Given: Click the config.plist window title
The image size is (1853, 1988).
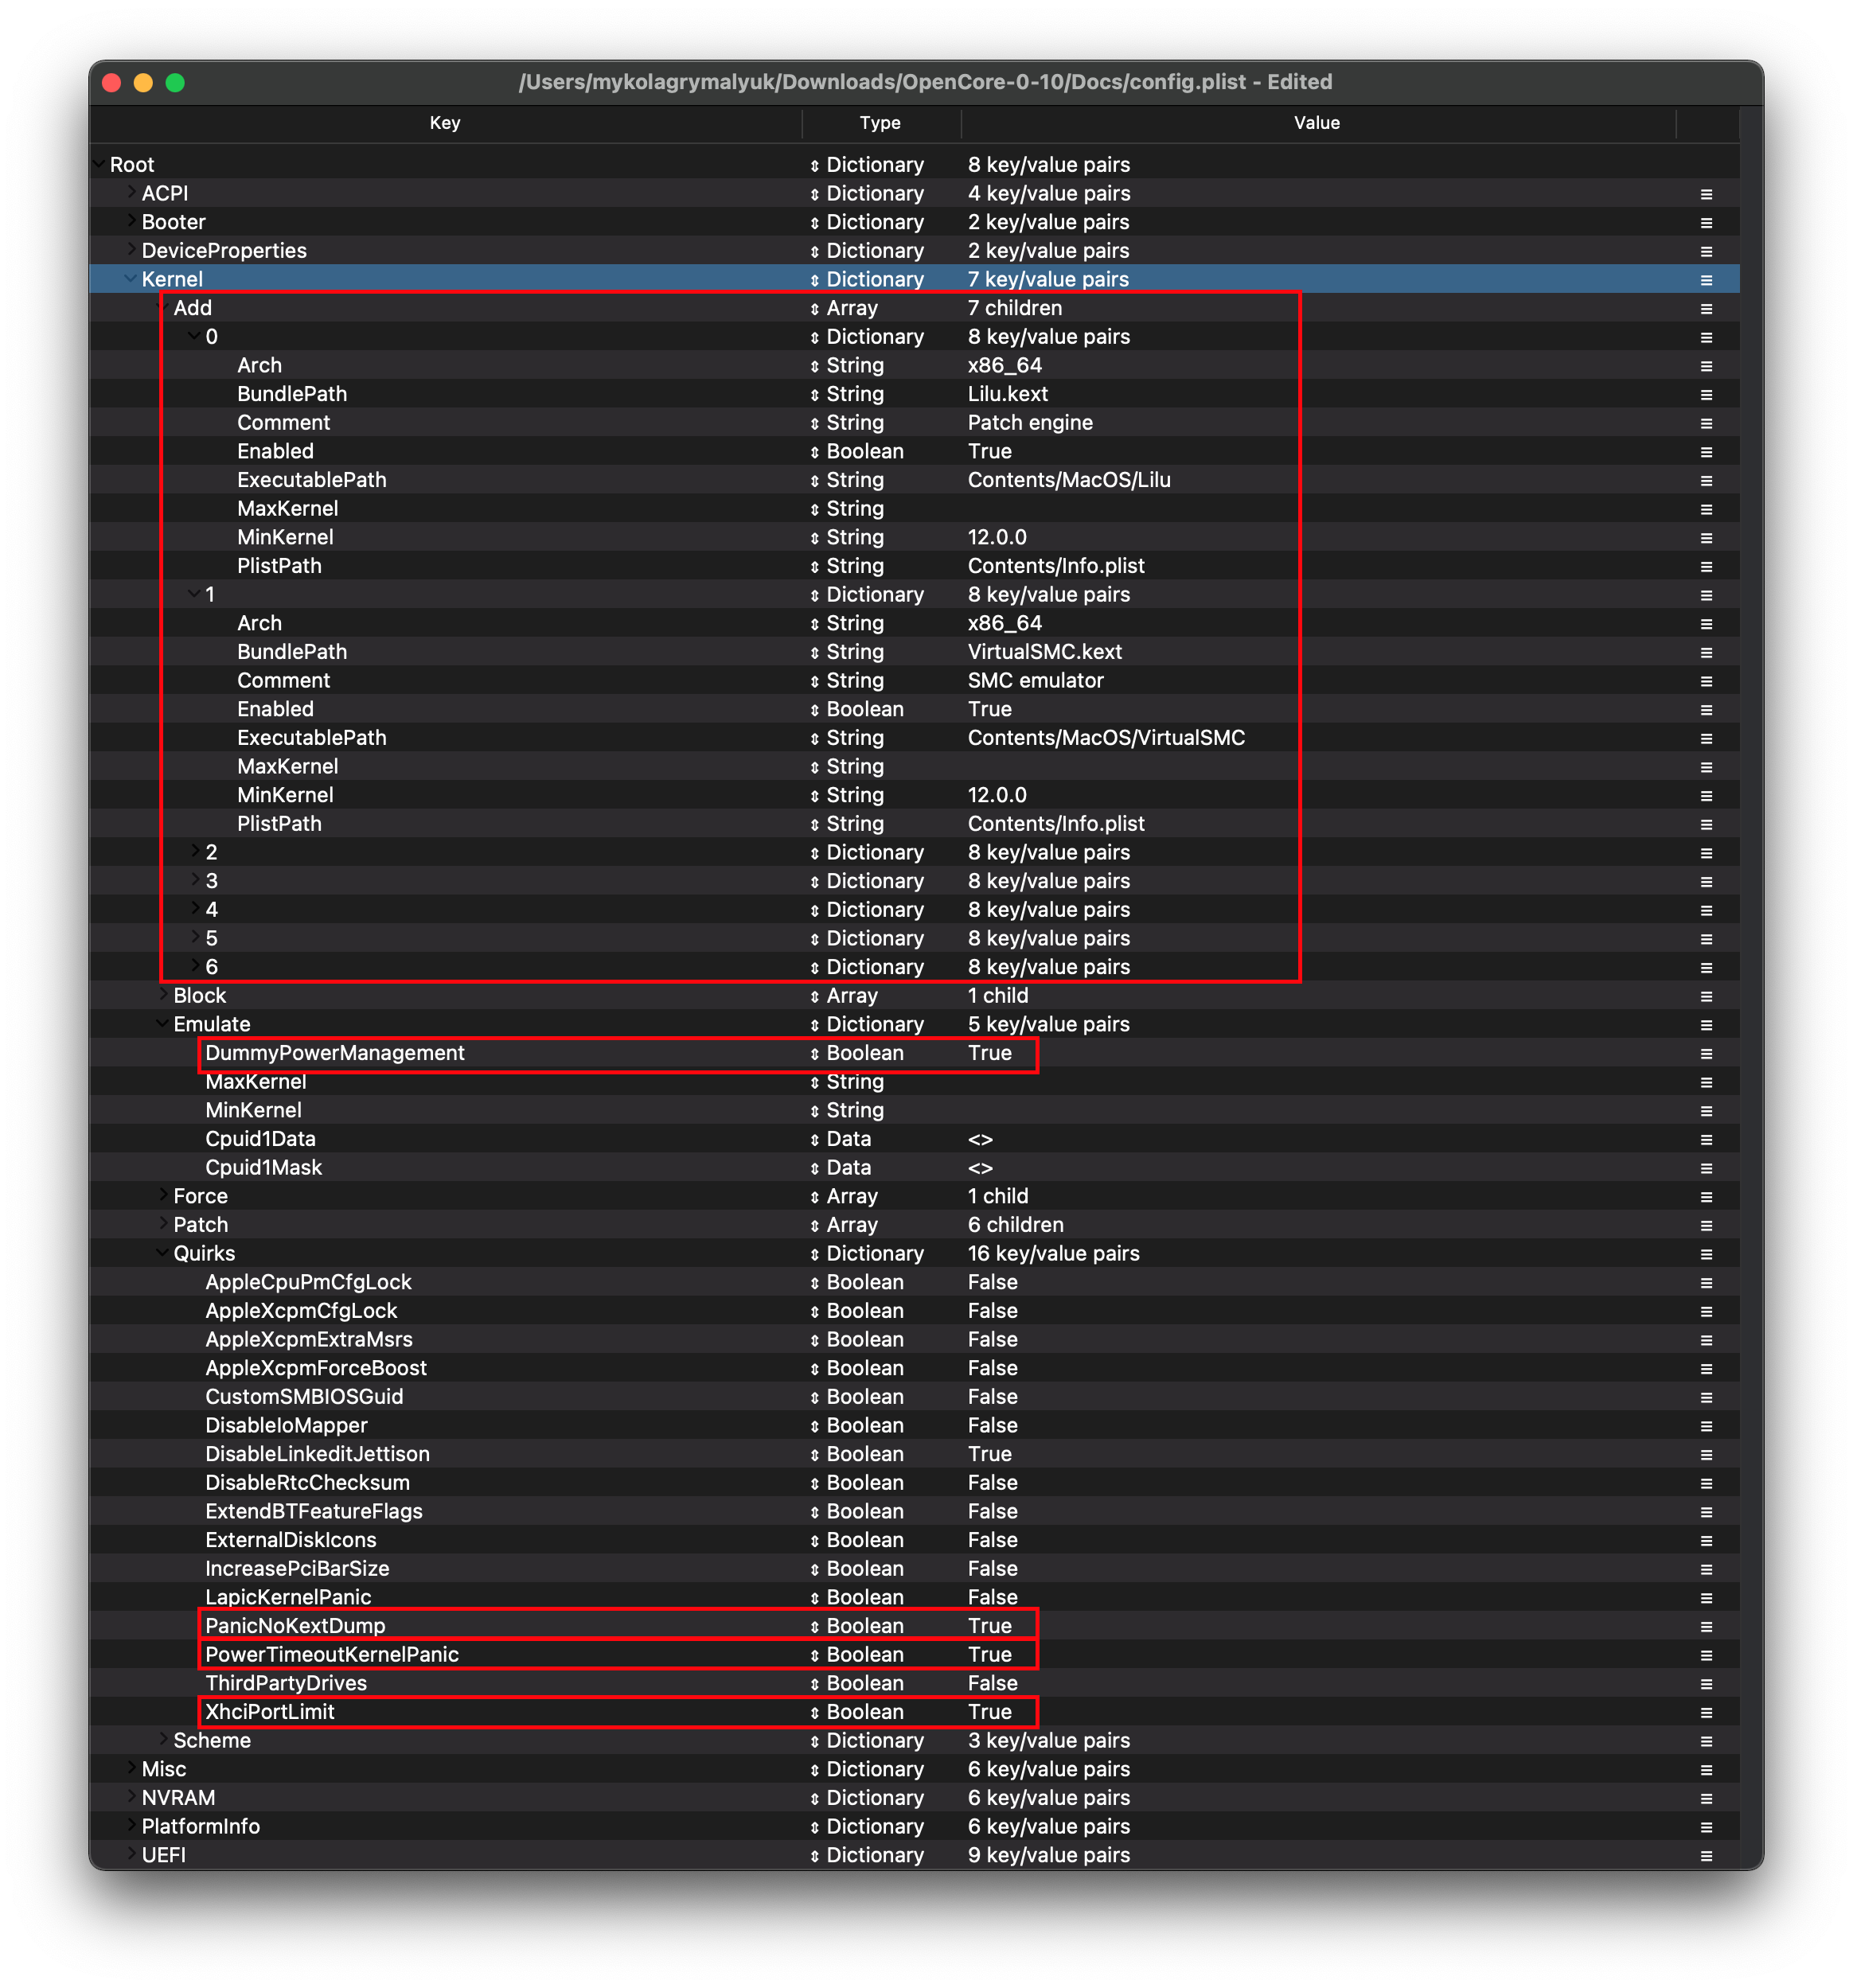Looking at the screenshot, I should [925, 82].
